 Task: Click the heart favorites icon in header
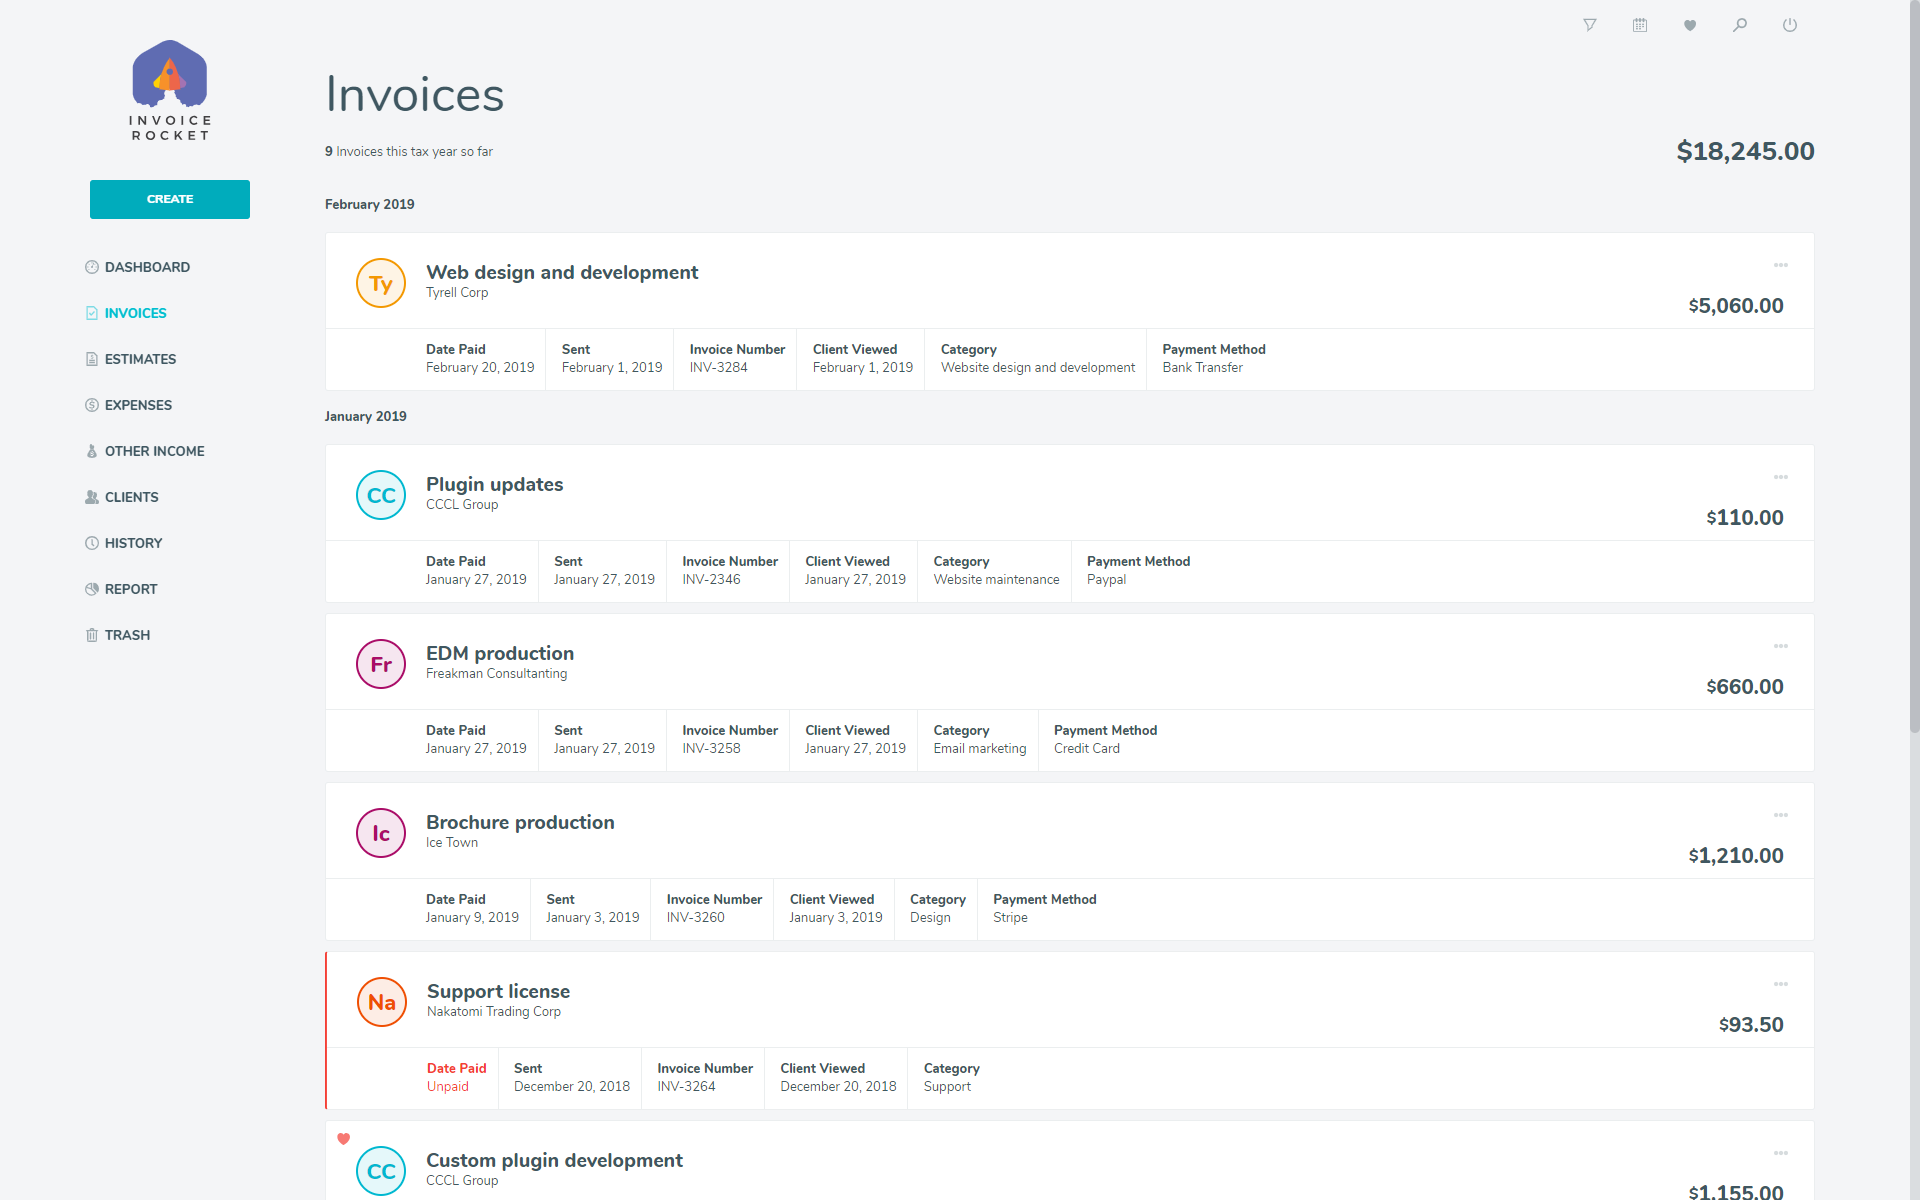click(x=1689, y=25)
